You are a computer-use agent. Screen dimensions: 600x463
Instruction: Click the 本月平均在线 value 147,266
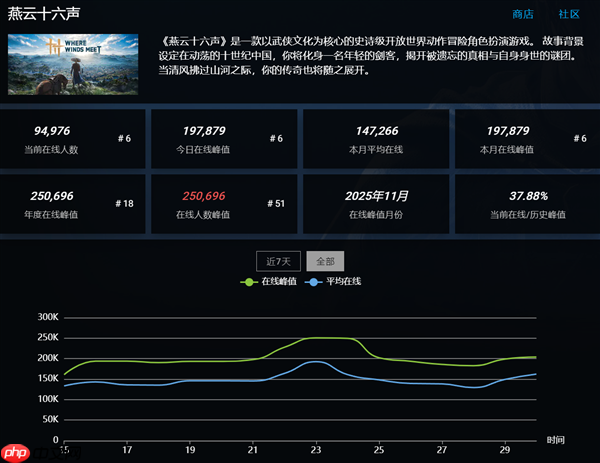376,130
